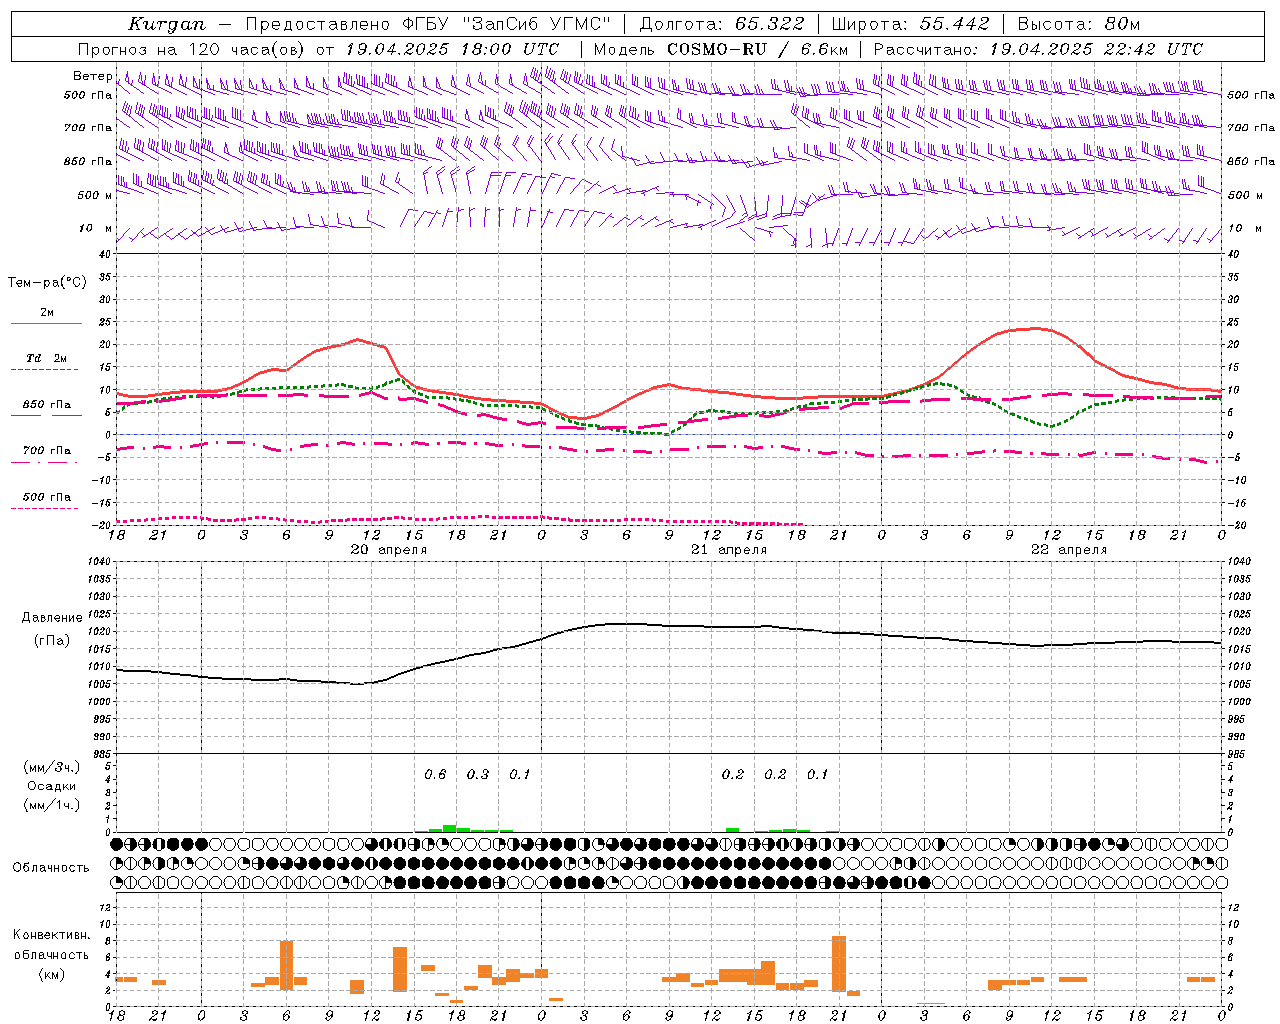Viewport: 1280px width, 1024px height.
Task: Click the Тем-ра(°C) temperature panel label
Action: pyautogui.click(x=47, y=283)
